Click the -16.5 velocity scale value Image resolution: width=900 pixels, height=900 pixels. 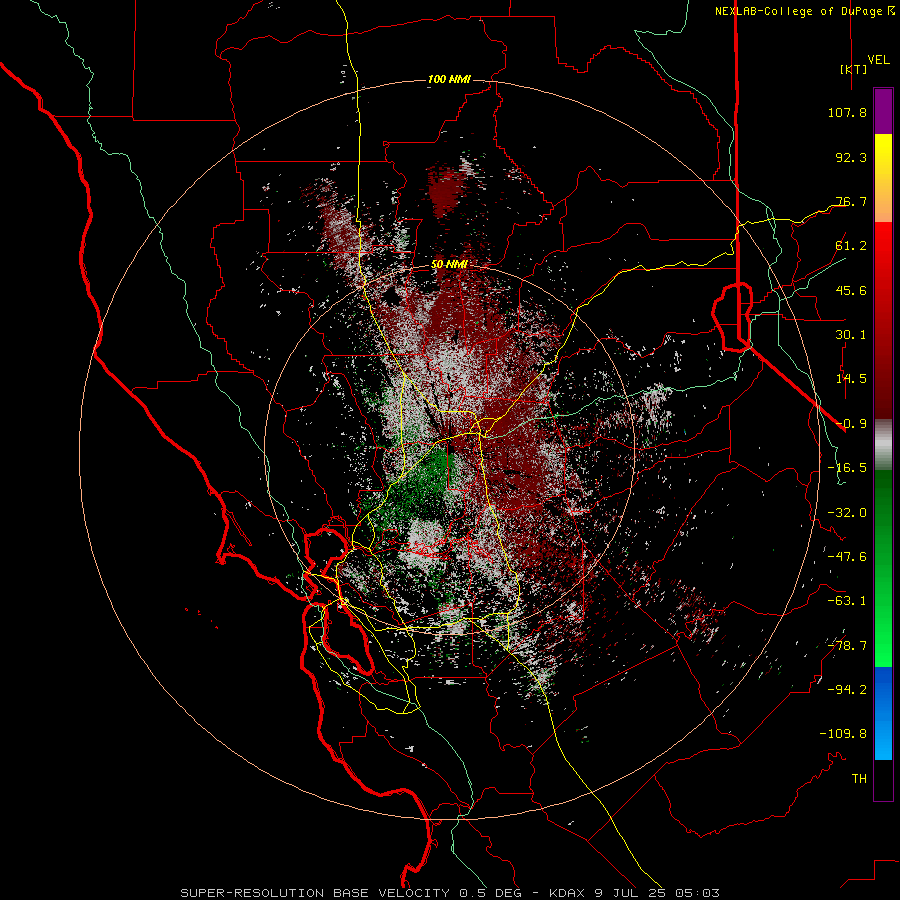coord(847,468)
